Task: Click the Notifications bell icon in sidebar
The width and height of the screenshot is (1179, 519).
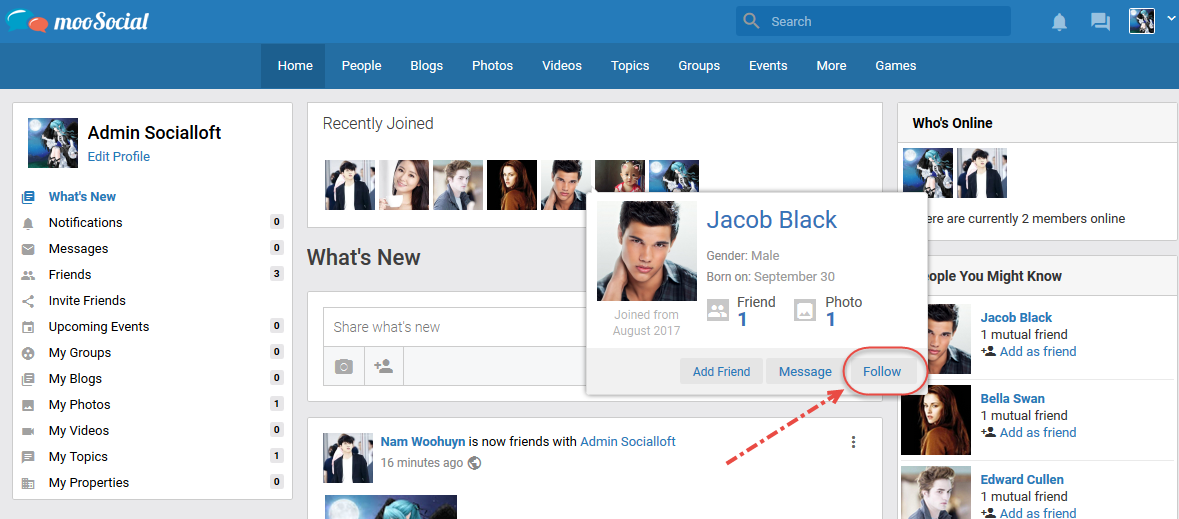Action: tap(29, 223)
